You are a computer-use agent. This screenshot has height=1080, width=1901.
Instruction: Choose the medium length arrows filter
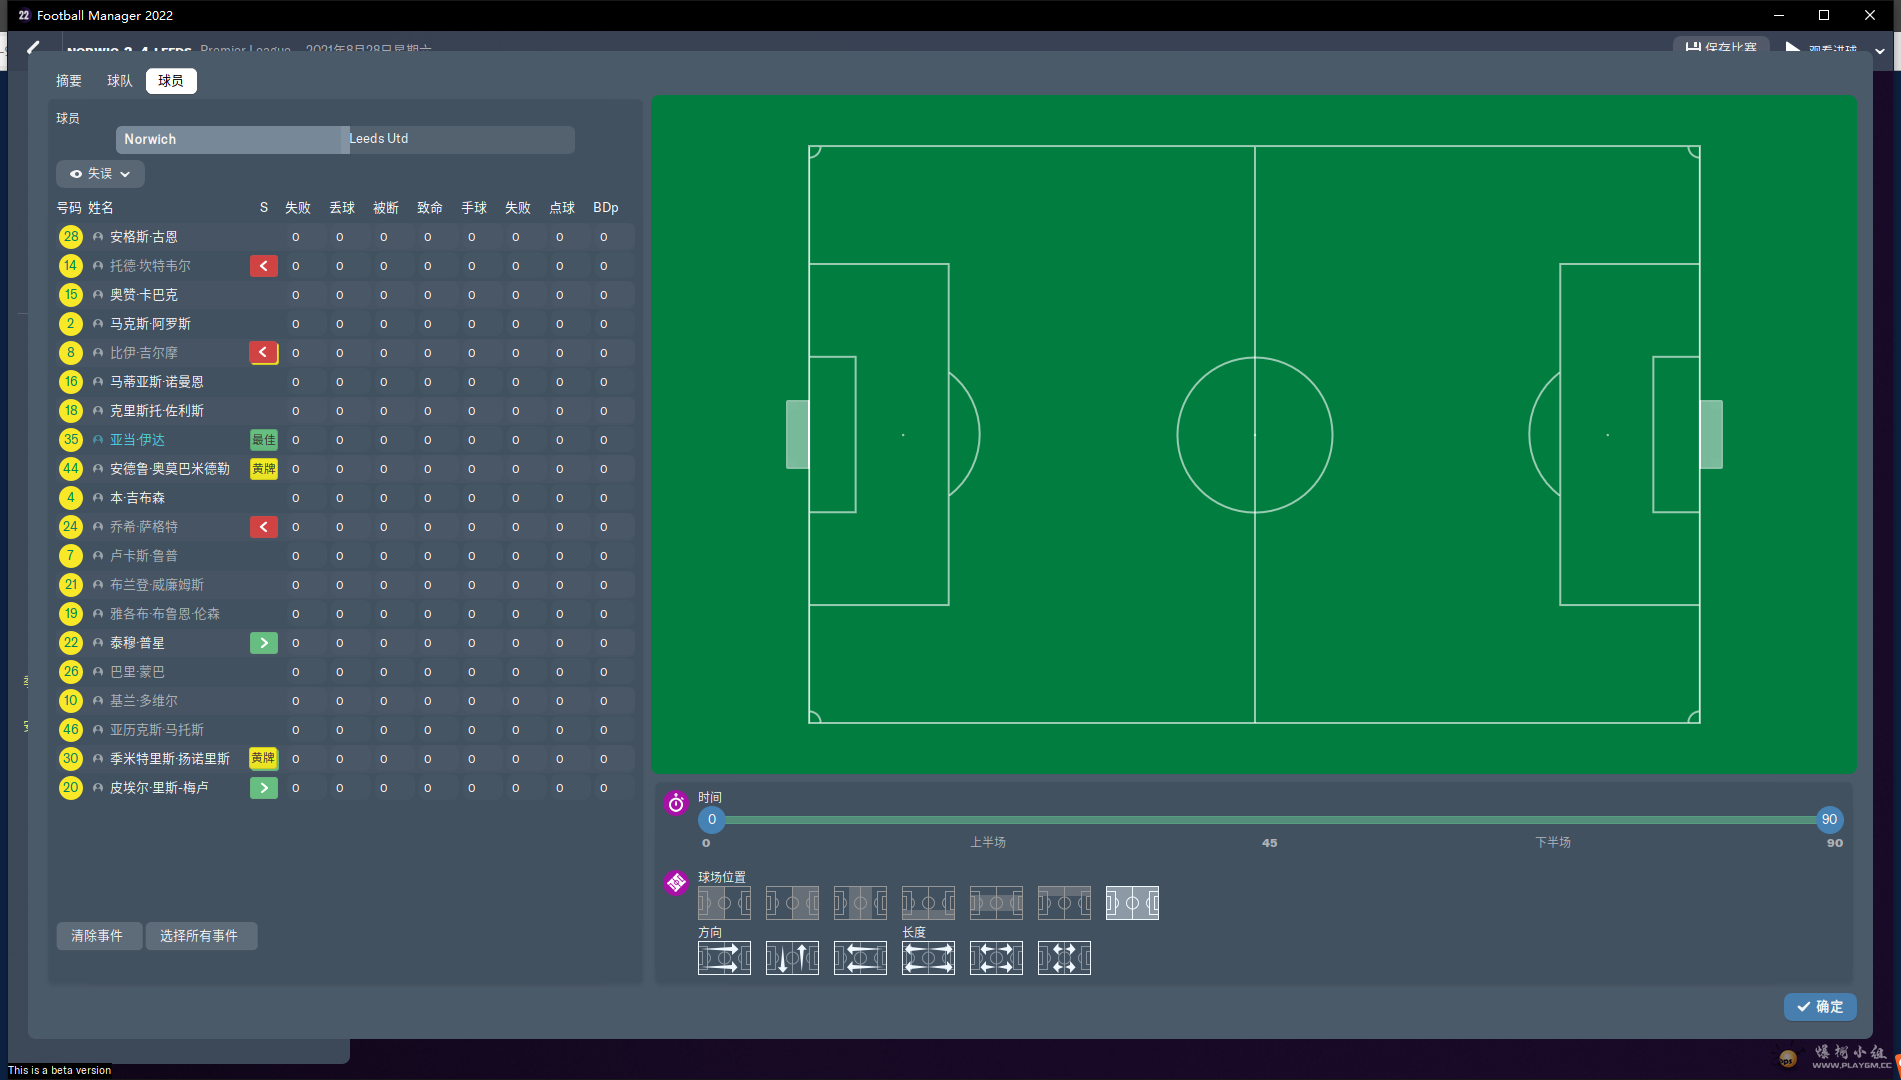click(x=996, y=958)
